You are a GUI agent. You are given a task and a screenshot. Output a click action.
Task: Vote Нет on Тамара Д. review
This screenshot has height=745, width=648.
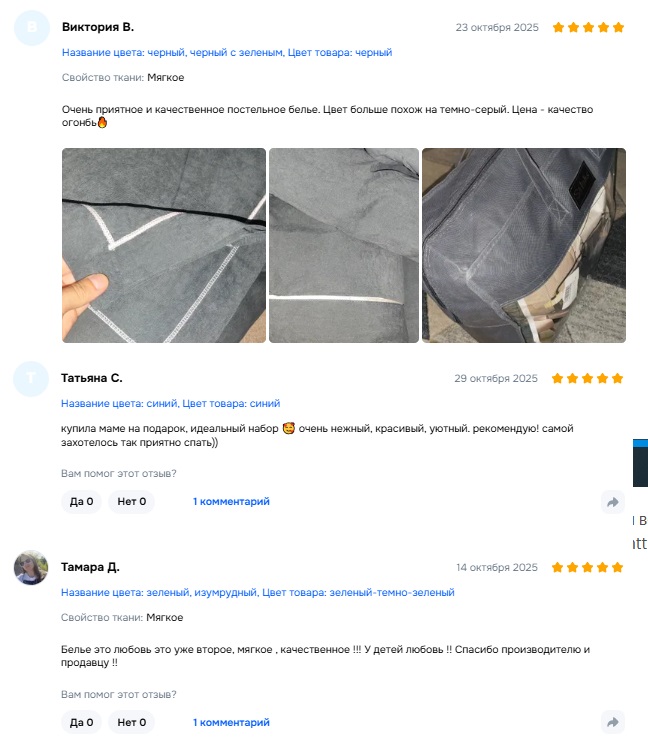(x=132, y=722)
